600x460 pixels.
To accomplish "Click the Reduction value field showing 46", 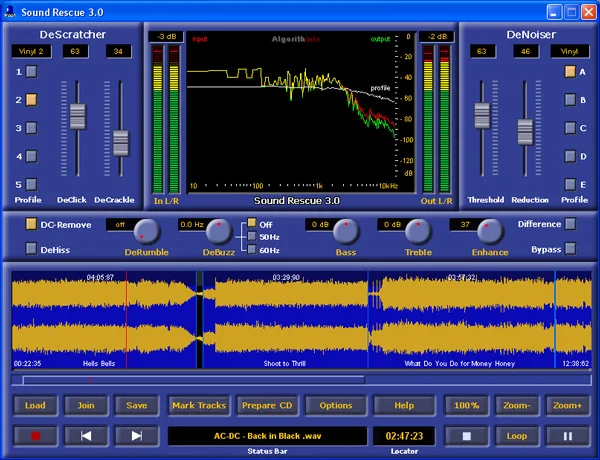I will click(x=525, y=51).
